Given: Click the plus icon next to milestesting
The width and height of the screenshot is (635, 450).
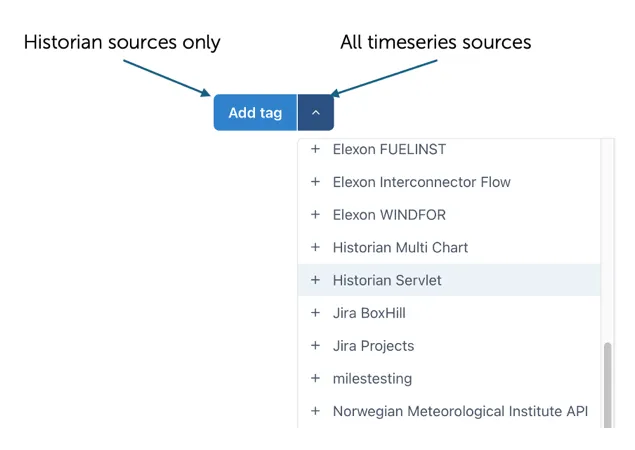Looking at the screenshot, I should pos(315,379).
